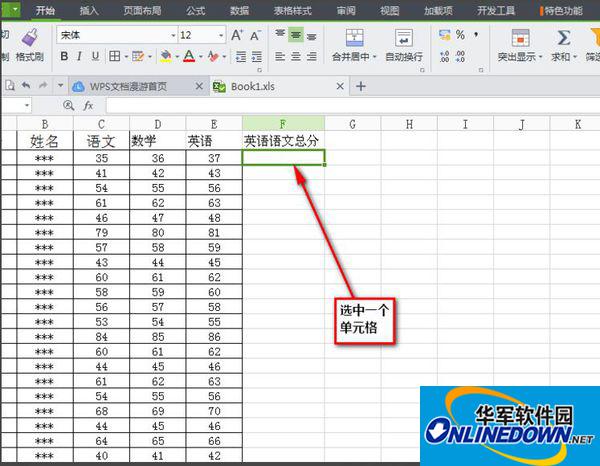The width and height of the screenshot is (600, 466).
Task: Open the 开发工具 ribbon tab
Action: [496, 10]
